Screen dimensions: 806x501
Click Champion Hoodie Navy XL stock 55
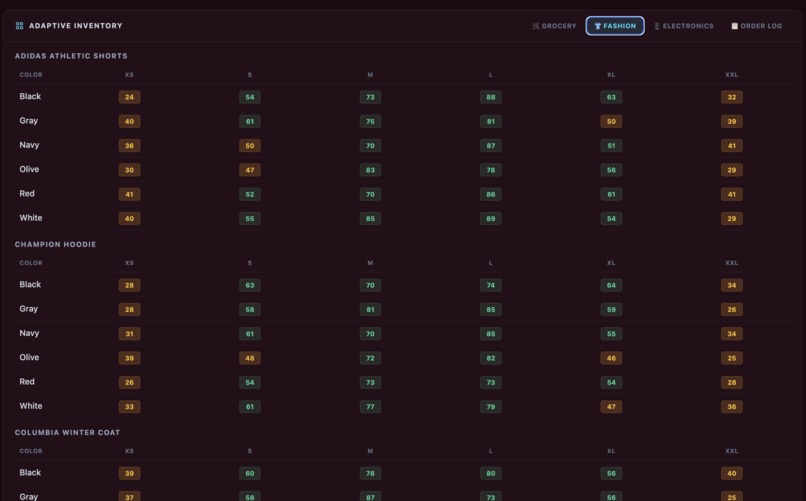tap(611, 333)
